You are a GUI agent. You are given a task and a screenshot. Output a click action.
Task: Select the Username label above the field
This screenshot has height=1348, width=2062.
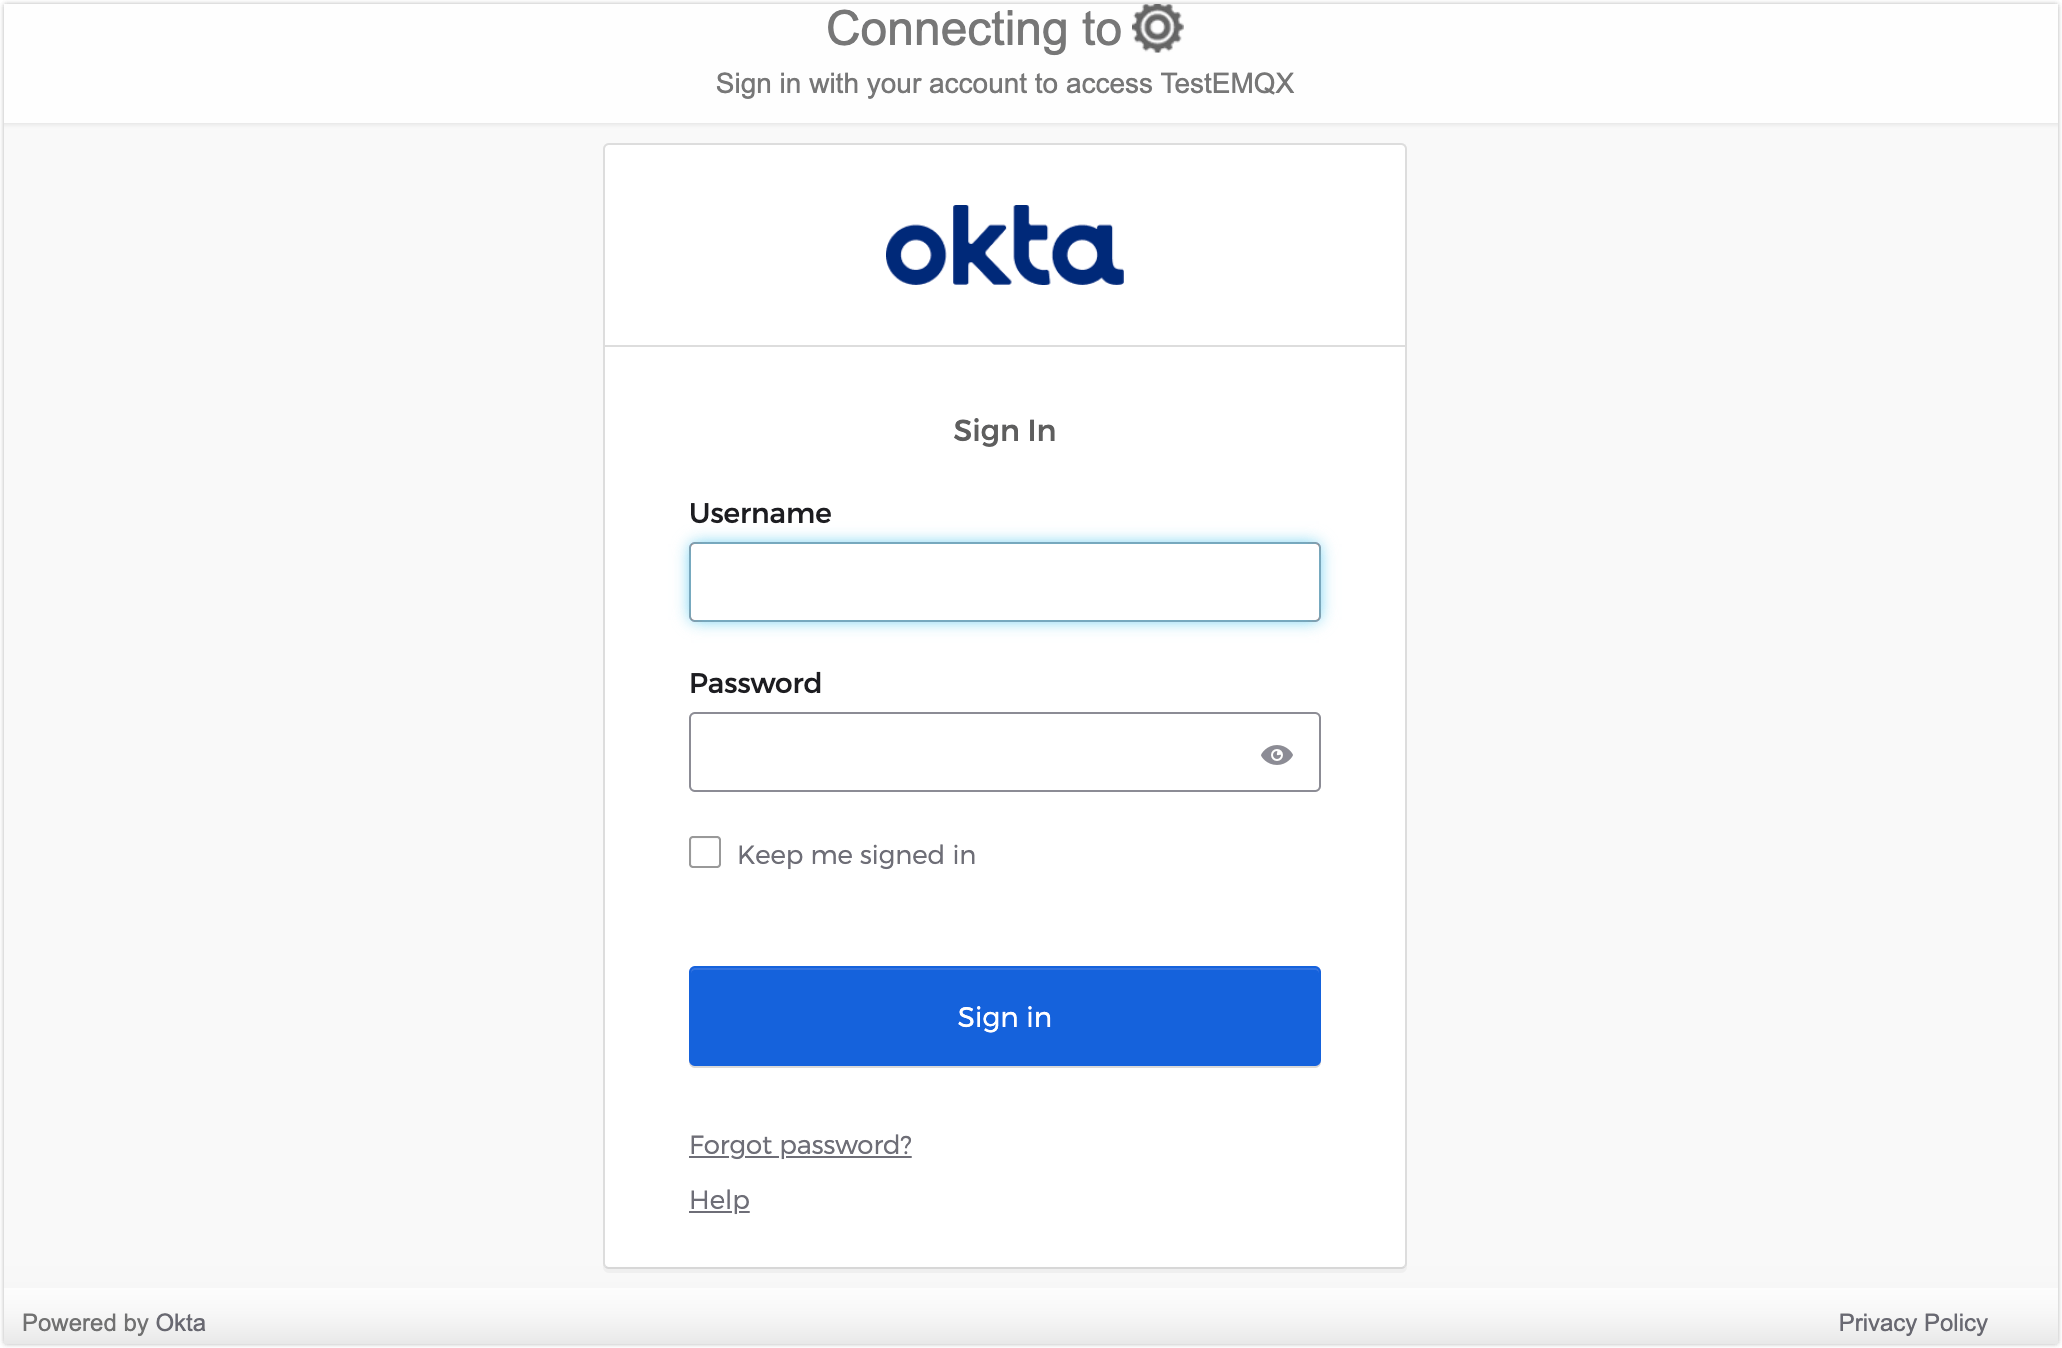pos(759,513)
